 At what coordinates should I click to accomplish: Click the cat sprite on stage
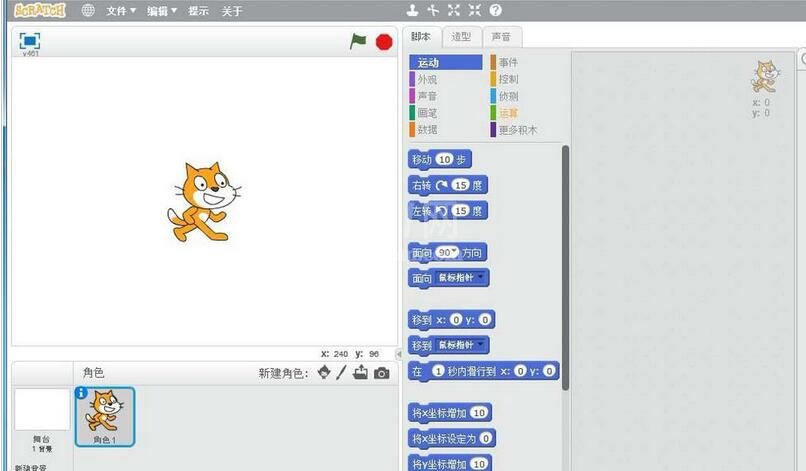pyautogui.click(x=204, y=202)
